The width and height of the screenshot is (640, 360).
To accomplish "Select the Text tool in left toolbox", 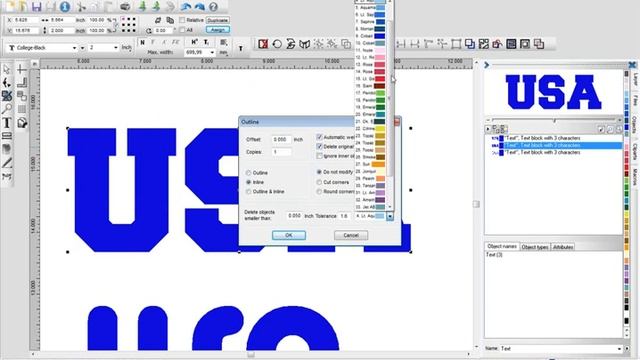I will pyautogui.click(x=7, y=122).
